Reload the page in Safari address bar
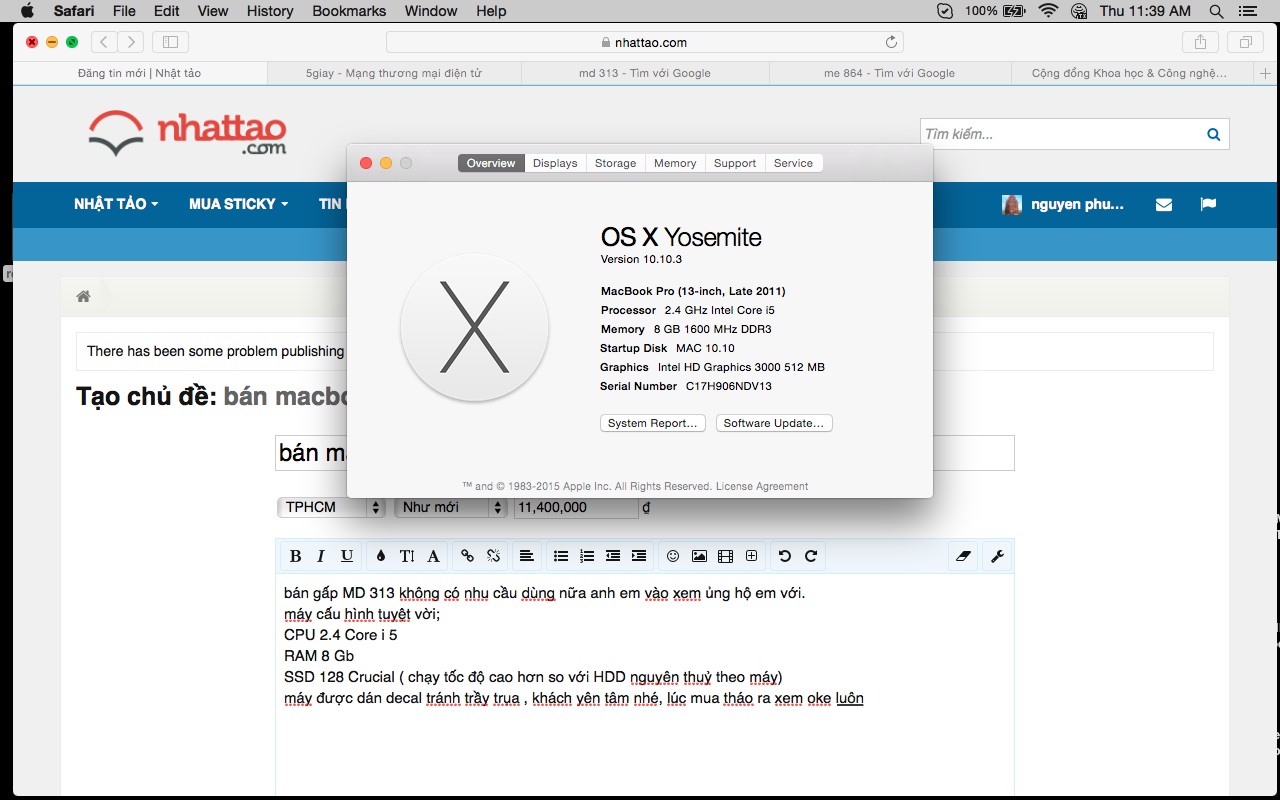Viewport: 1280px width, 800px height. (x=891, y=42)
